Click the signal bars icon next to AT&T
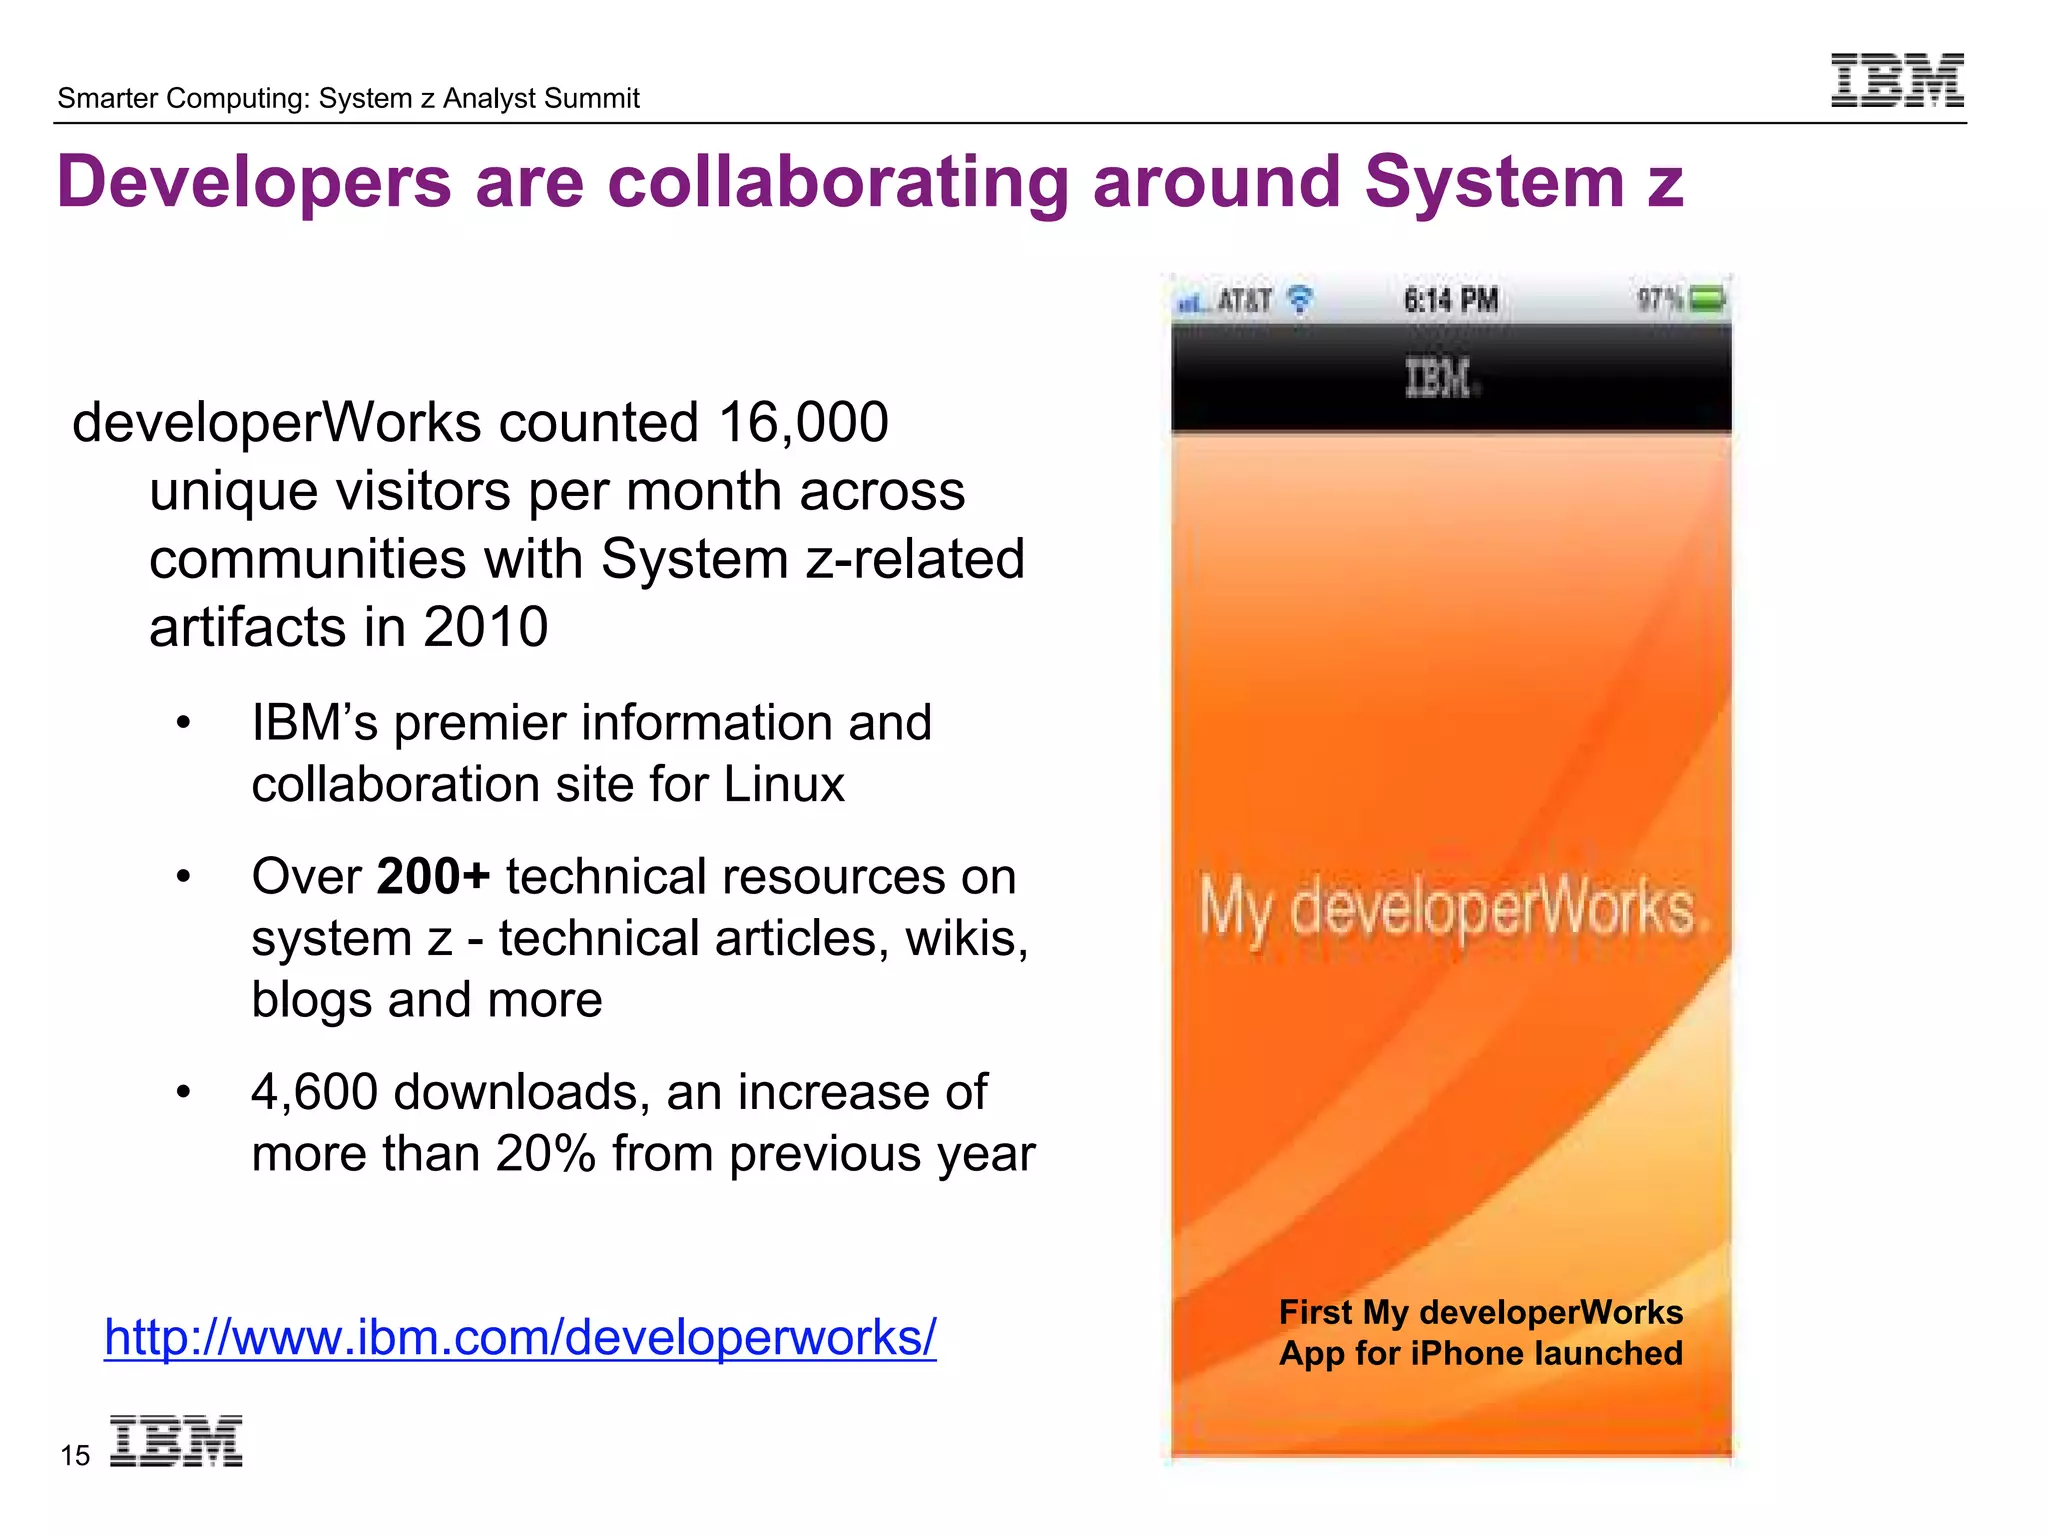 1192,301
